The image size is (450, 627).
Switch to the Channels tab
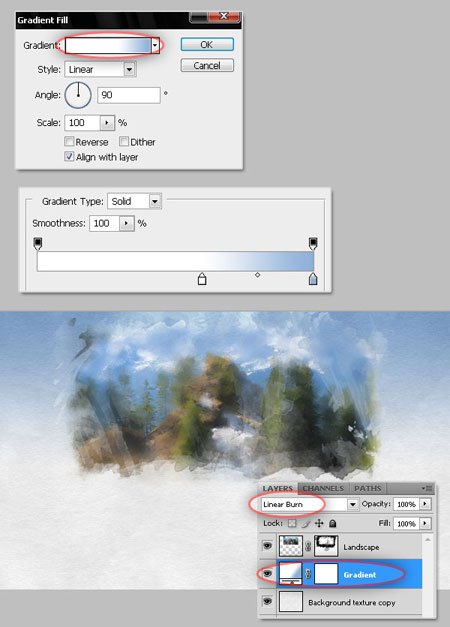(323, 488)
